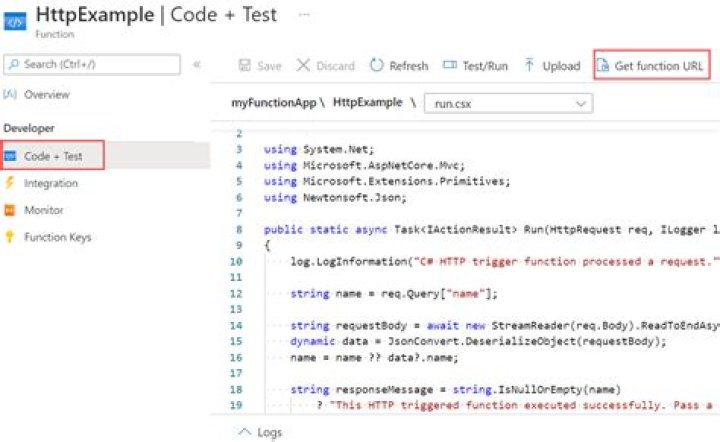The image size is (720, 442).
Task: Open the Monitor menu item
Action: click(x=44, y=210)
